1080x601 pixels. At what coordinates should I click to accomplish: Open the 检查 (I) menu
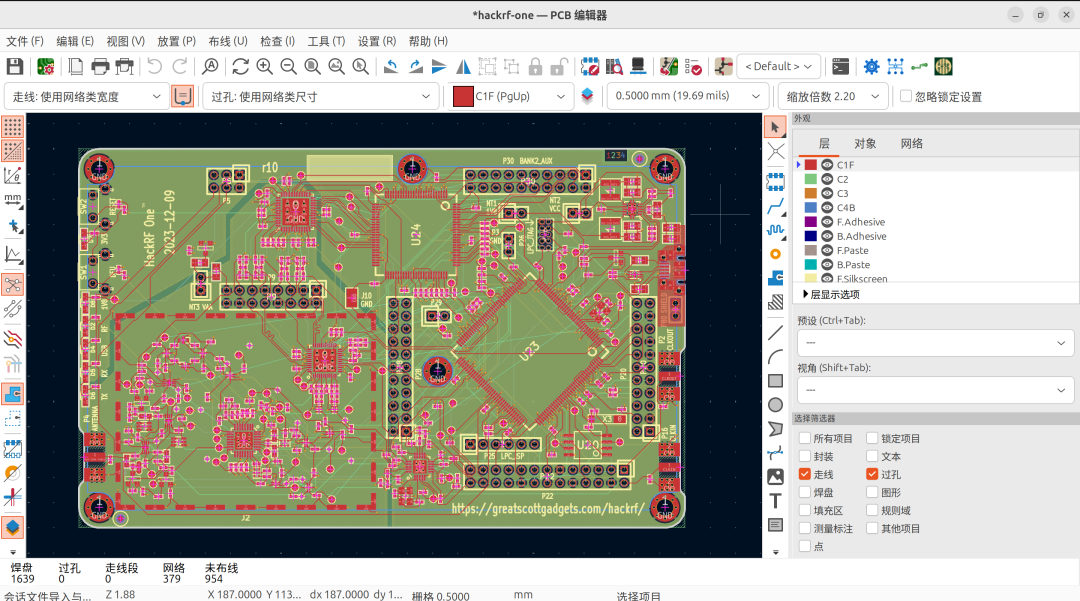click(278, 41)
